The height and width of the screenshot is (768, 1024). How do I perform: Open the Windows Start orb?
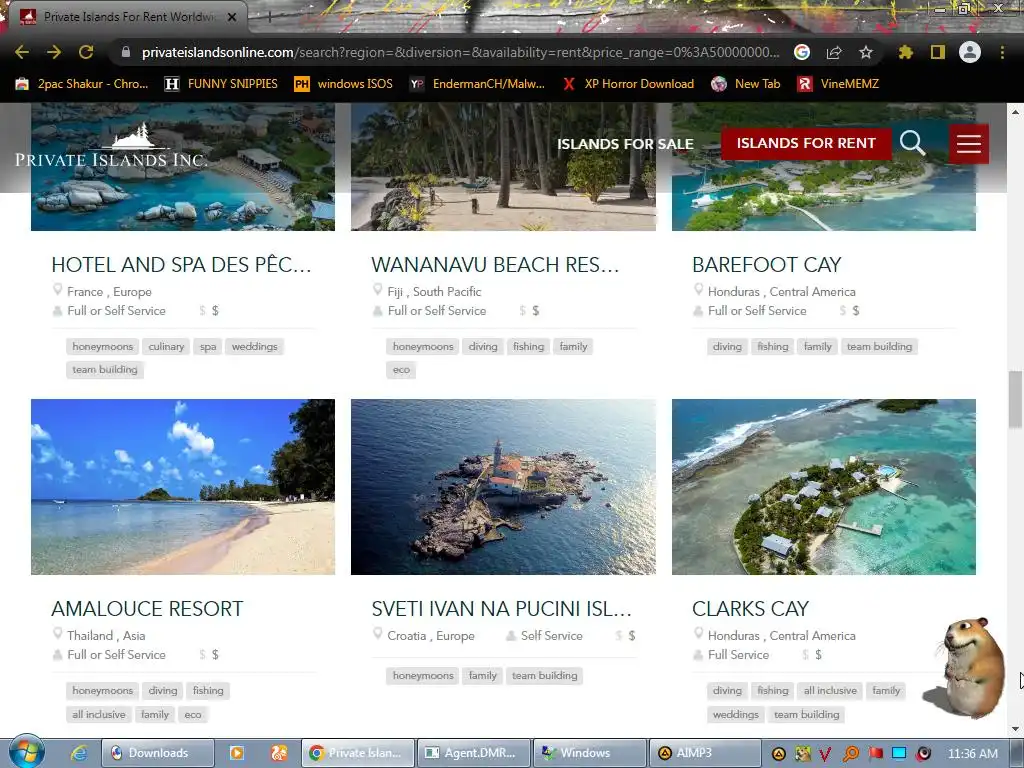(25, 752)
